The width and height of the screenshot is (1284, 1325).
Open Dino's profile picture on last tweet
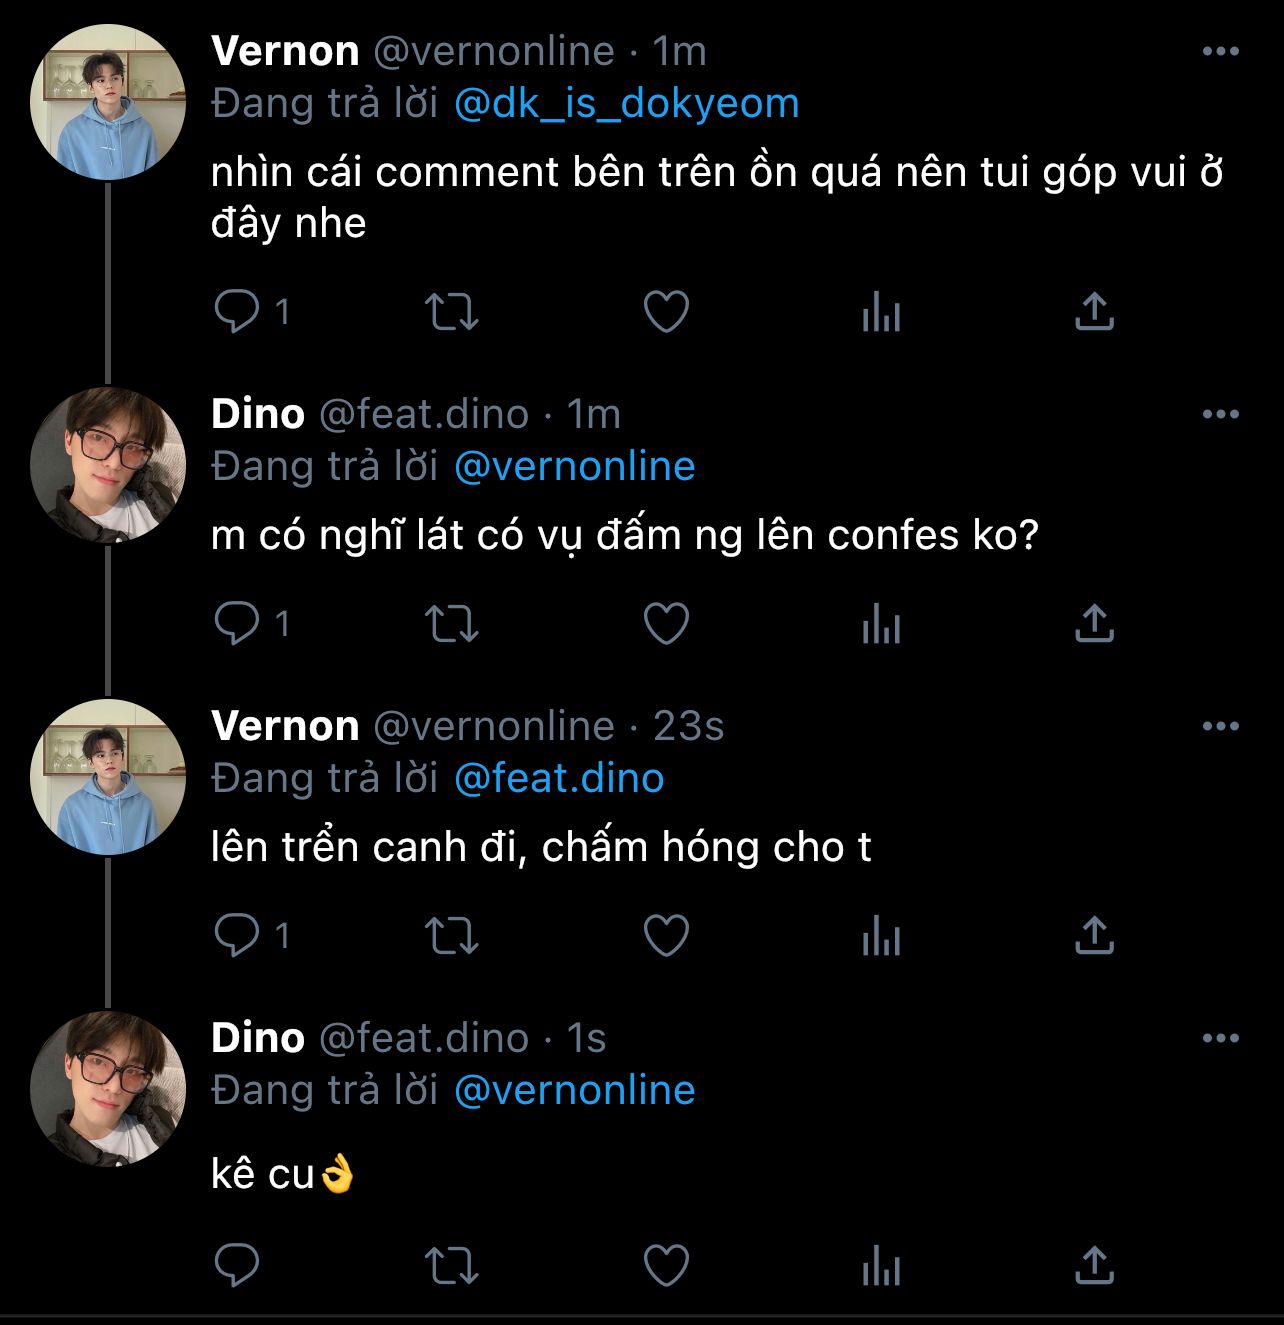point(108,1089)
